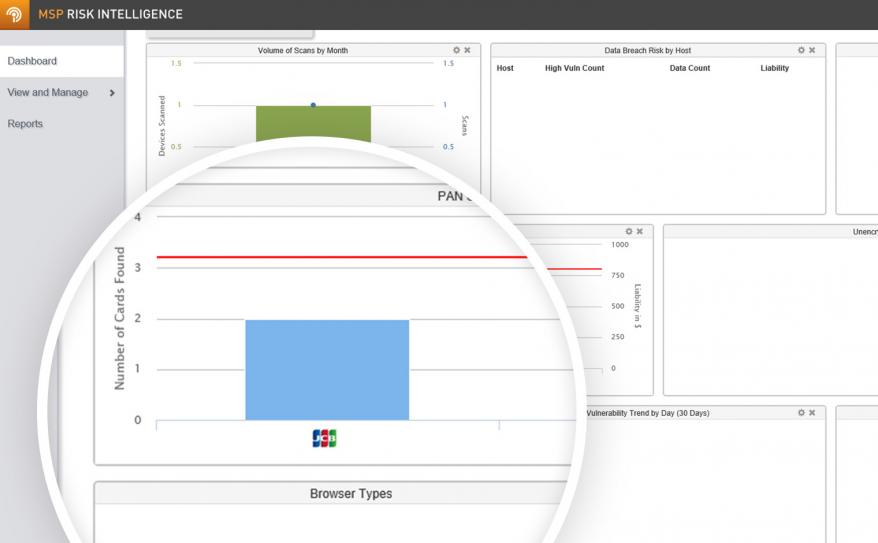
Task: Expand the View and Manage chevron
Action: coord(113,93)
